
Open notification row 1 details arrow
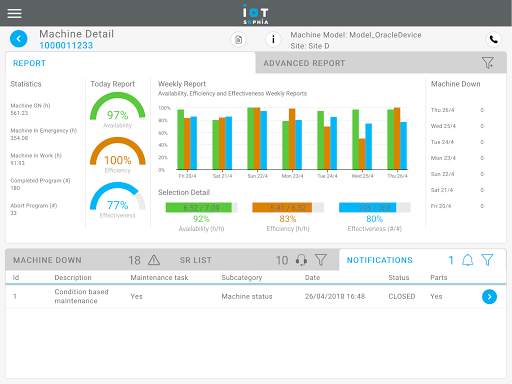[489, 296]
